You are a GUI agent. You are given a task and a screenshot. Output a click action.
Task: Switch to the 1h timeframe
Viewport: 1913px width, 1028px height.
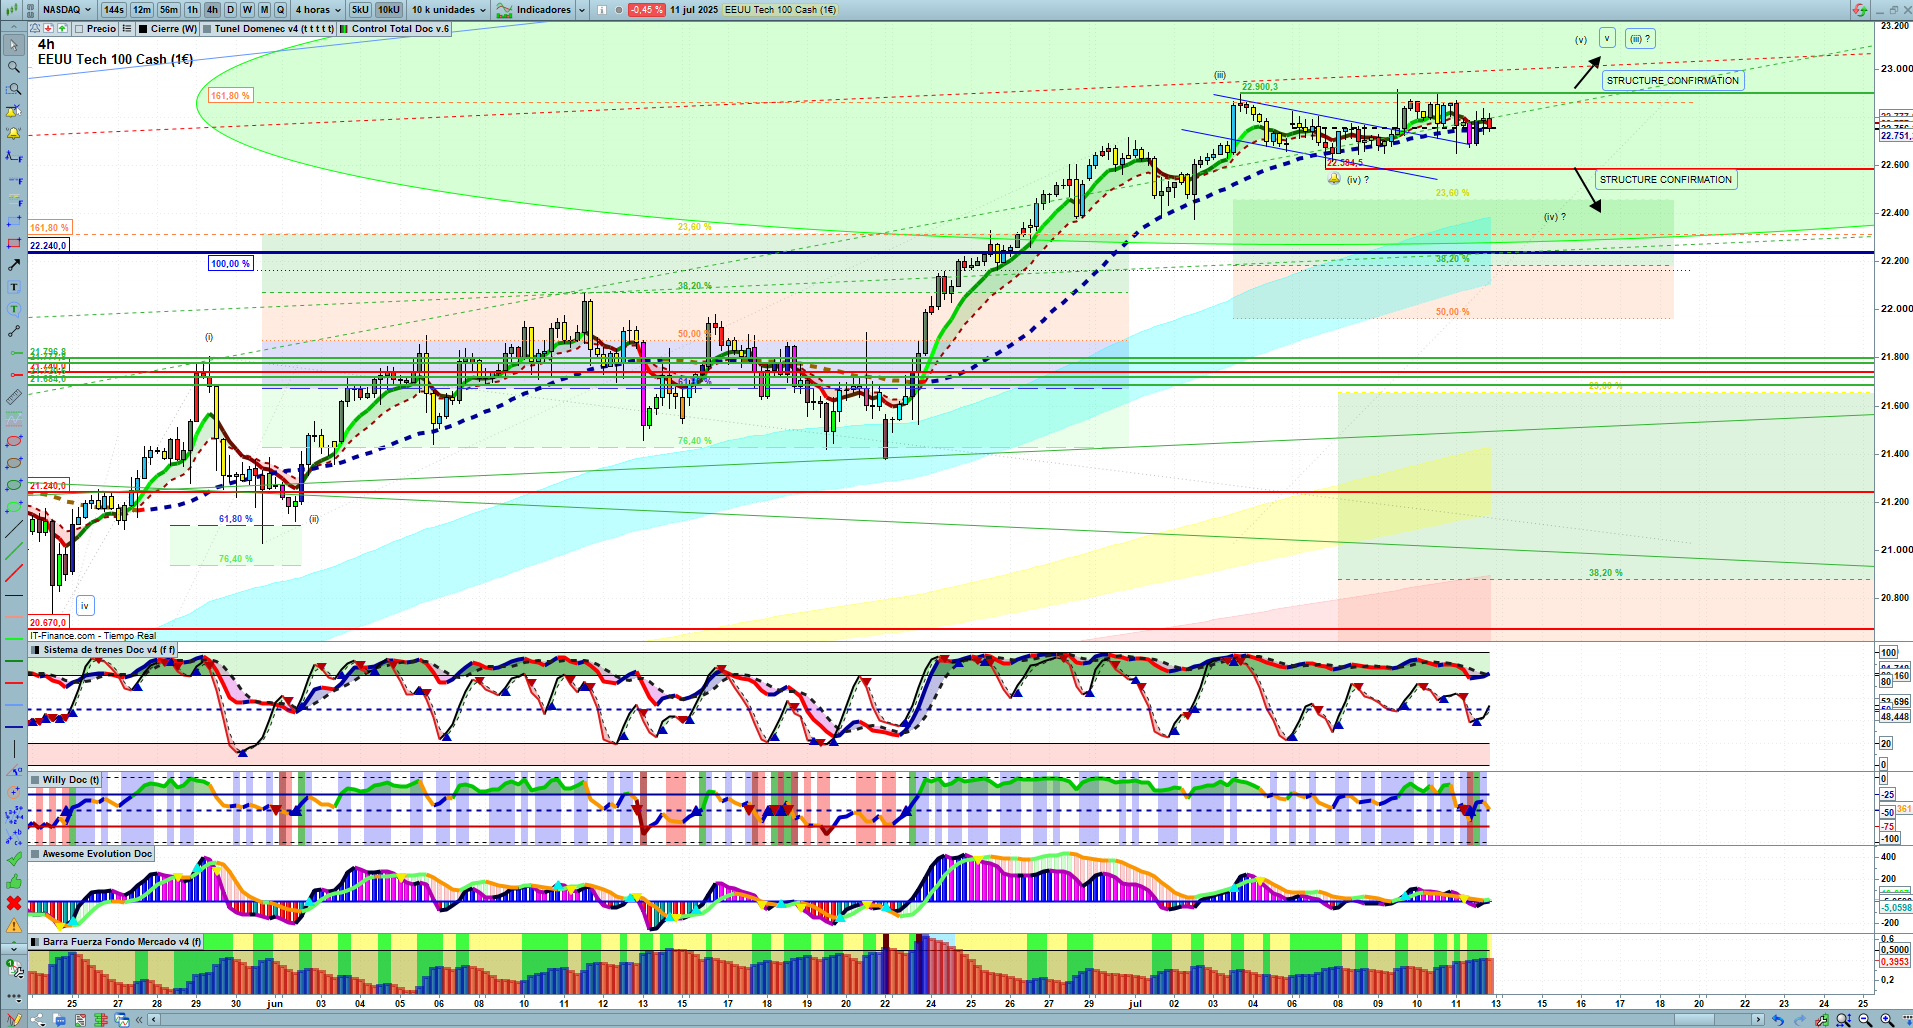(193, 10)
